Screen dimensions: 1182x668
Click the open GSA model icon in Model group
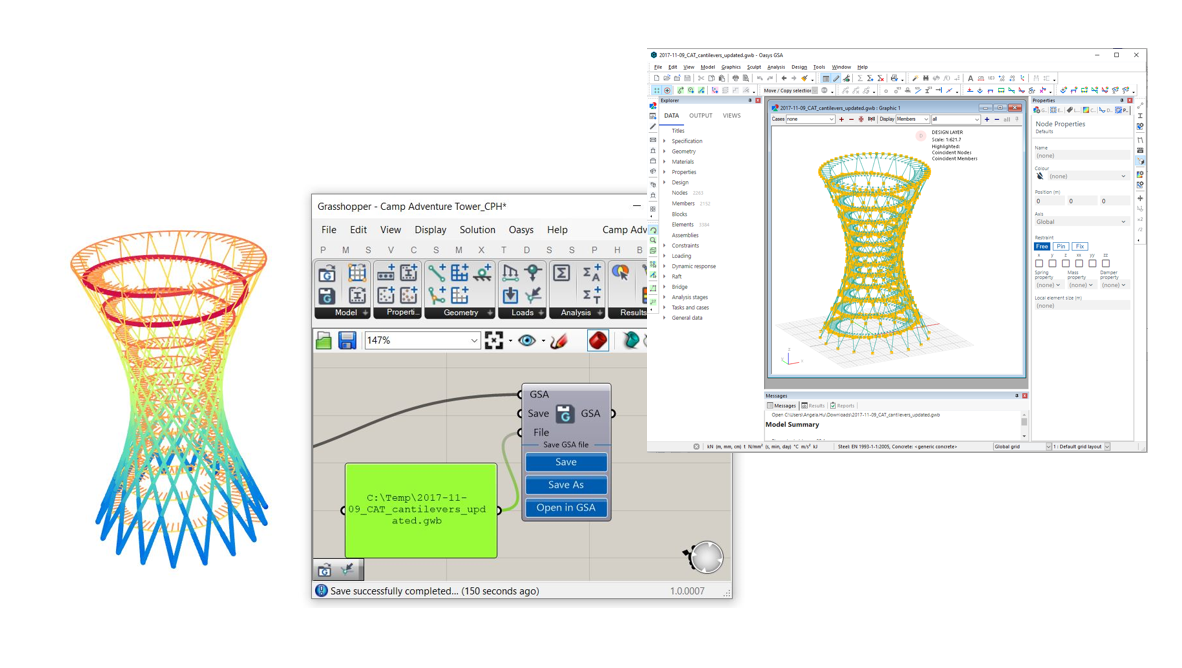[x=327, y=273]
